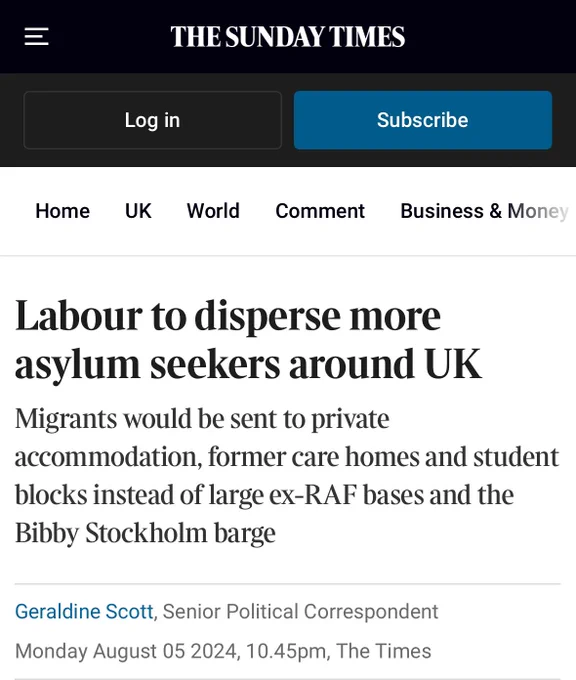This screenshot has height=680, width=576.
Task: Switch to the World section
Action: (x=213, y=211)
